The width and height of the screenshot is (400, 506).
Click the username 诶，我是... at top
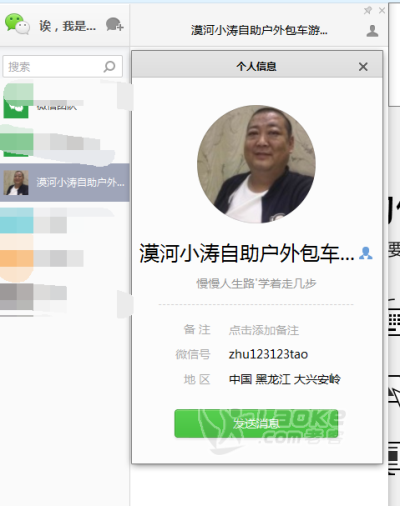[67, 26]
